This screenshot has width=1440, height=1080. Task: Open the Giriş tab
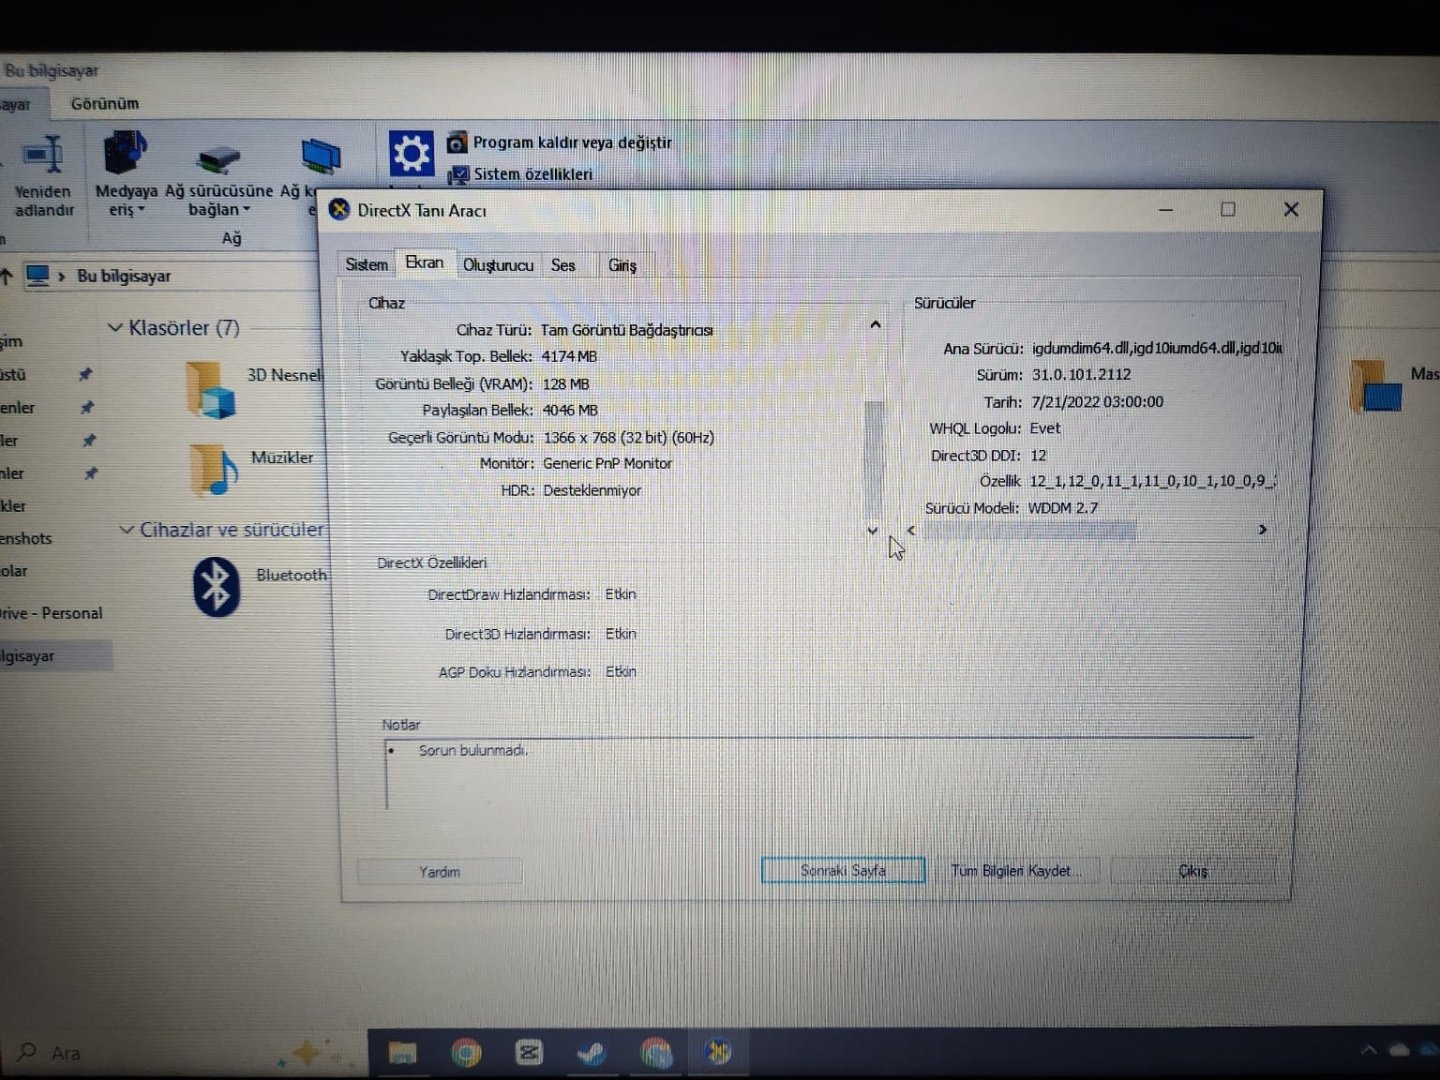[x=622, y=265]
